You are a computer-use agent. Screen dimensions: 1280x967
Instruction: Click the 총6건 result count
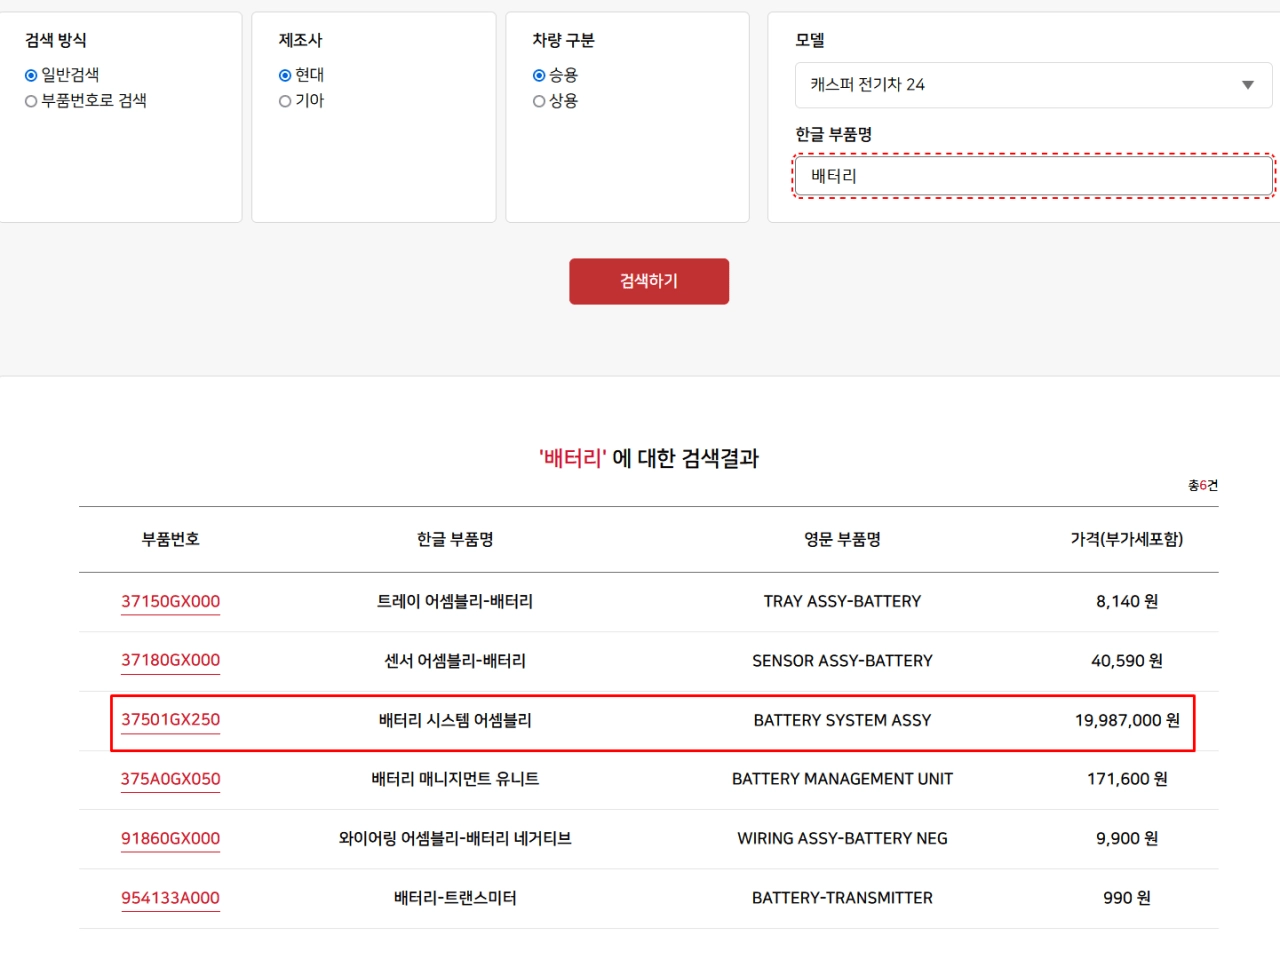click(x=1203, y=485)
